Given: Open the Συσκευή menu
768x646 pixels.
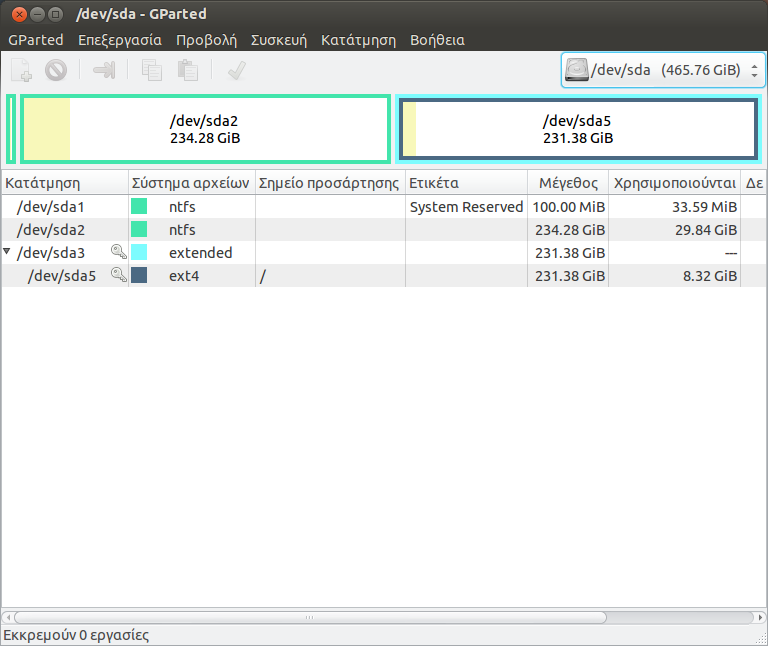Looking at the screenshot, I should pyautogui.click(x=279, y=40).
